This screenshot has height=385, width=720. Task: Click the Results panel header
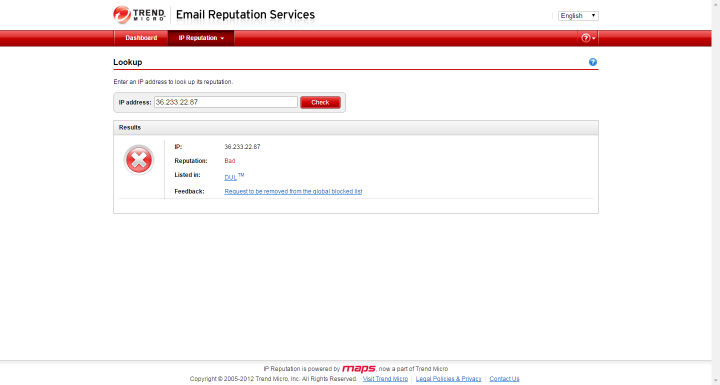356,128
